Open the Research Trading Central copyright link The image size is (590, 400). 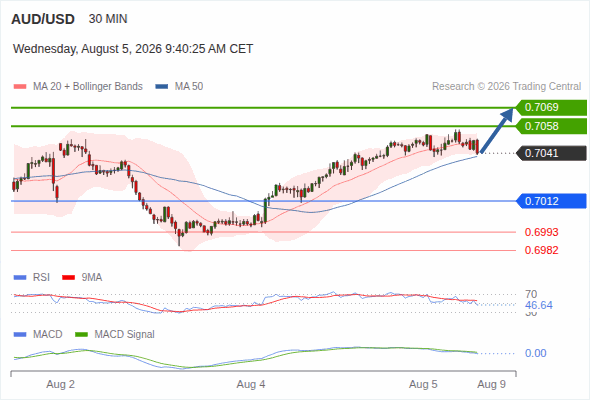[506, 87]
